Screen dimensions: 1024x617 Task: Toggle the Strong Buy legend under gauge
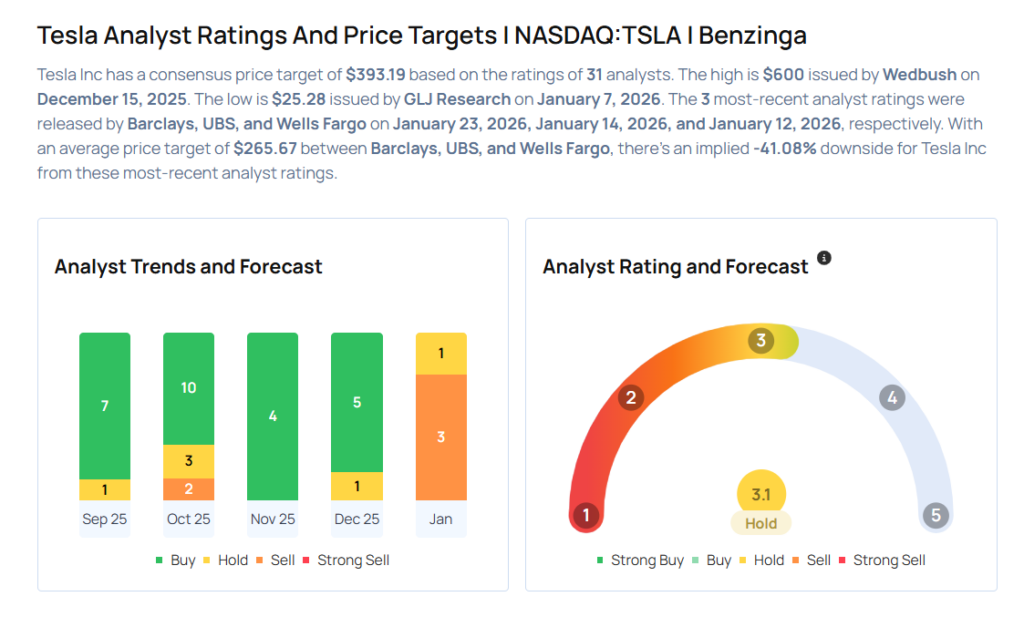point(641,560)
